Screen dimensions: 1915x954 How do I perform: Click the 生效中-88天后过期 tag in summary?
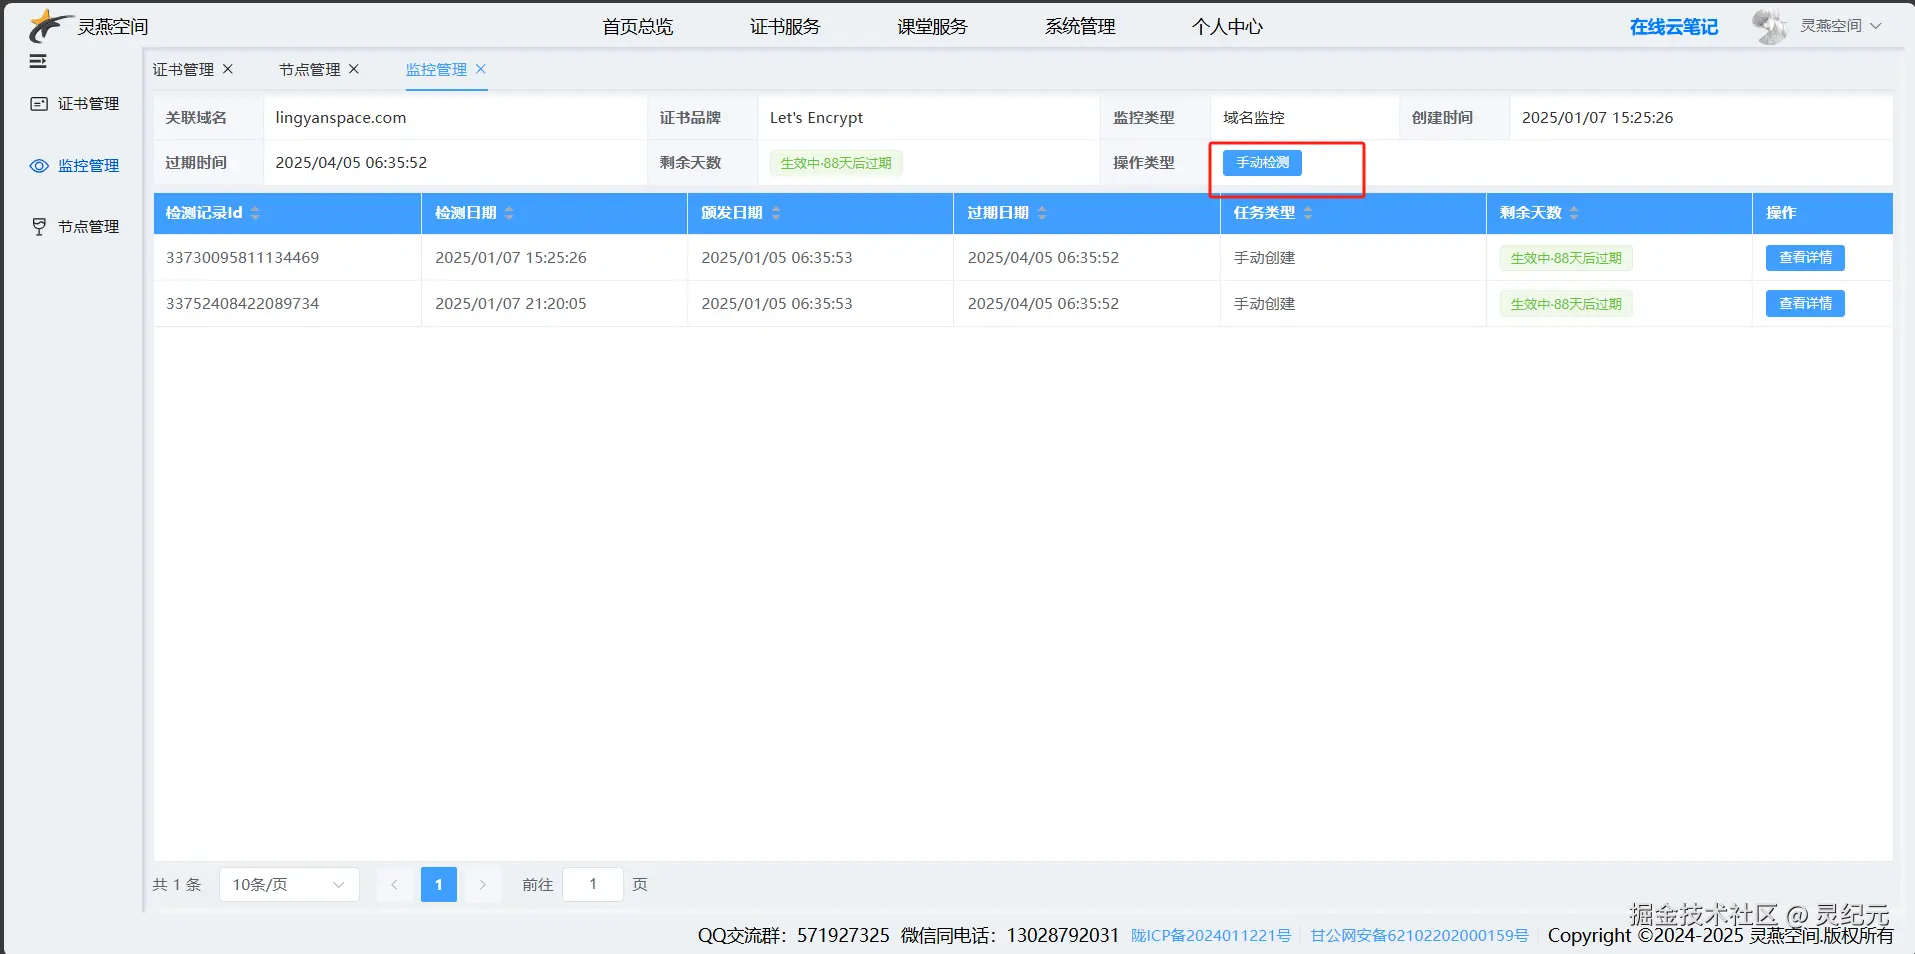coord(836,163)
